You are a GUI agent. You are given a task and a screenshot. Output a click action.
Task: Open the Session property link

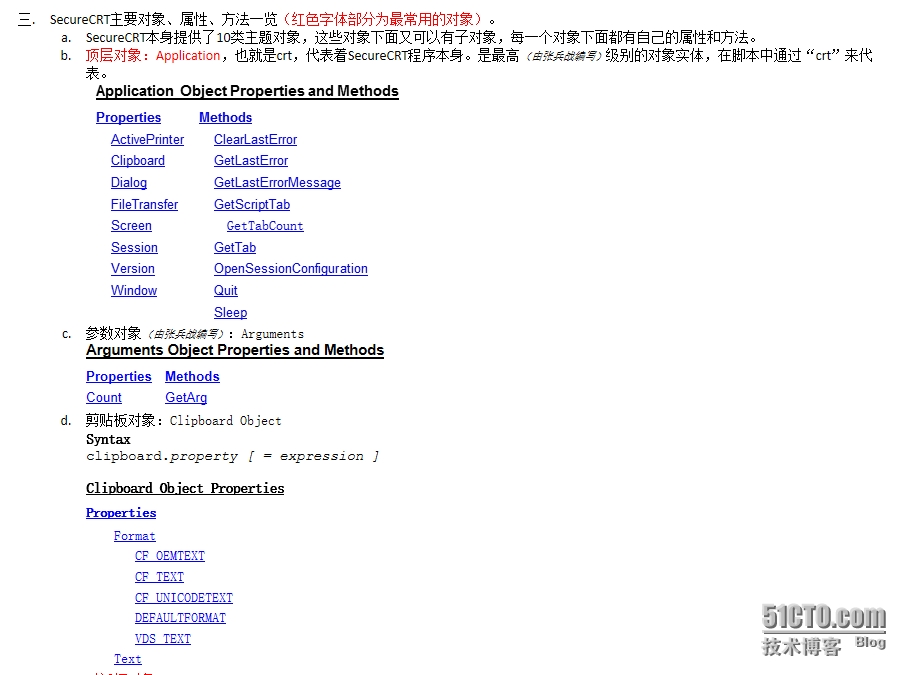point(134,247)
